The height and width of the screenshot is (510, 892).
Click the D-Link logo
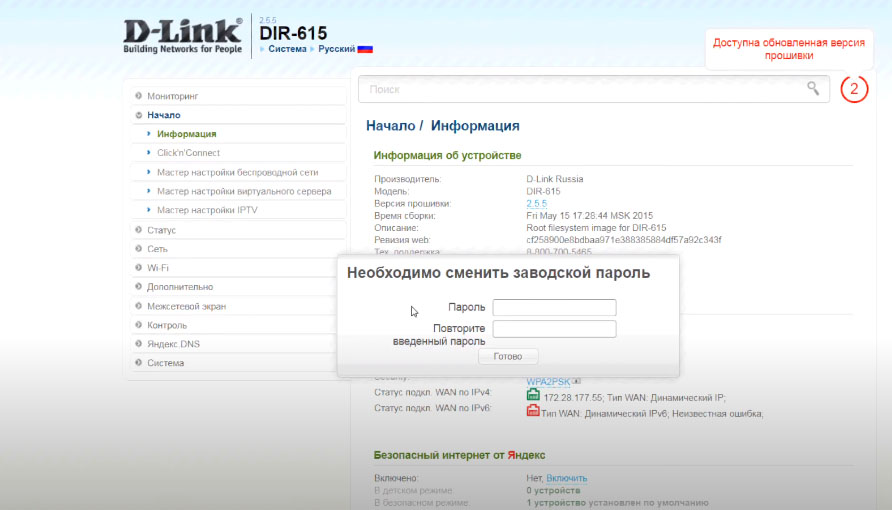[183, 35]
